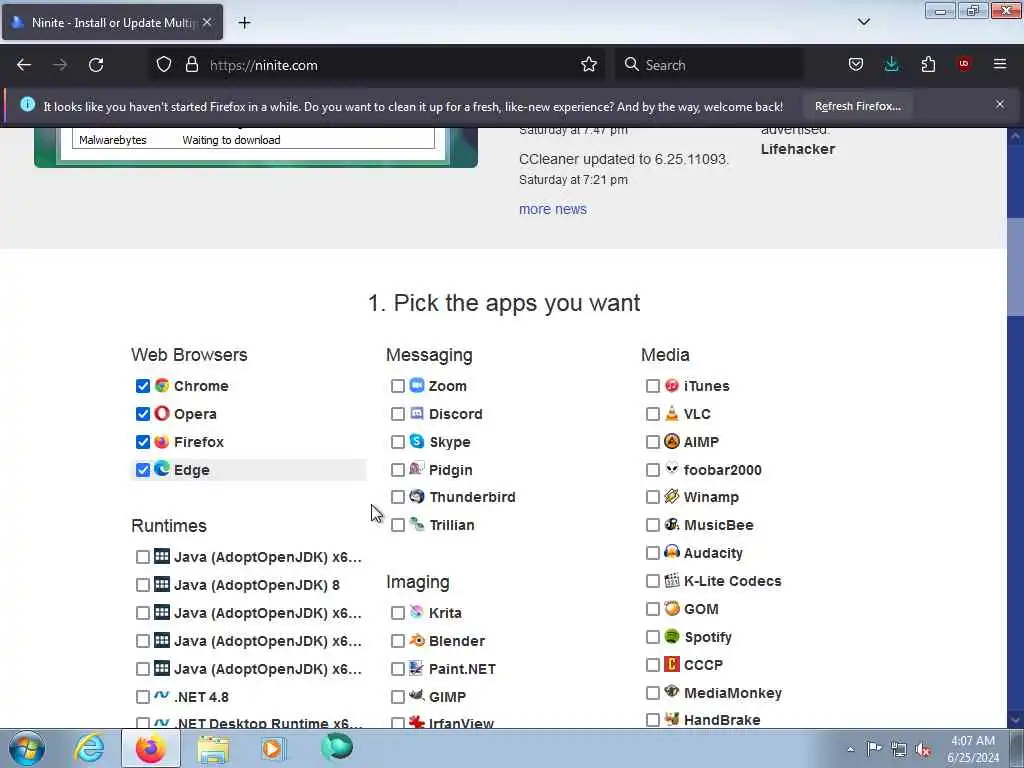Click the site security padlock icon
Screen dimensions: 1024x768
point(191,65)
